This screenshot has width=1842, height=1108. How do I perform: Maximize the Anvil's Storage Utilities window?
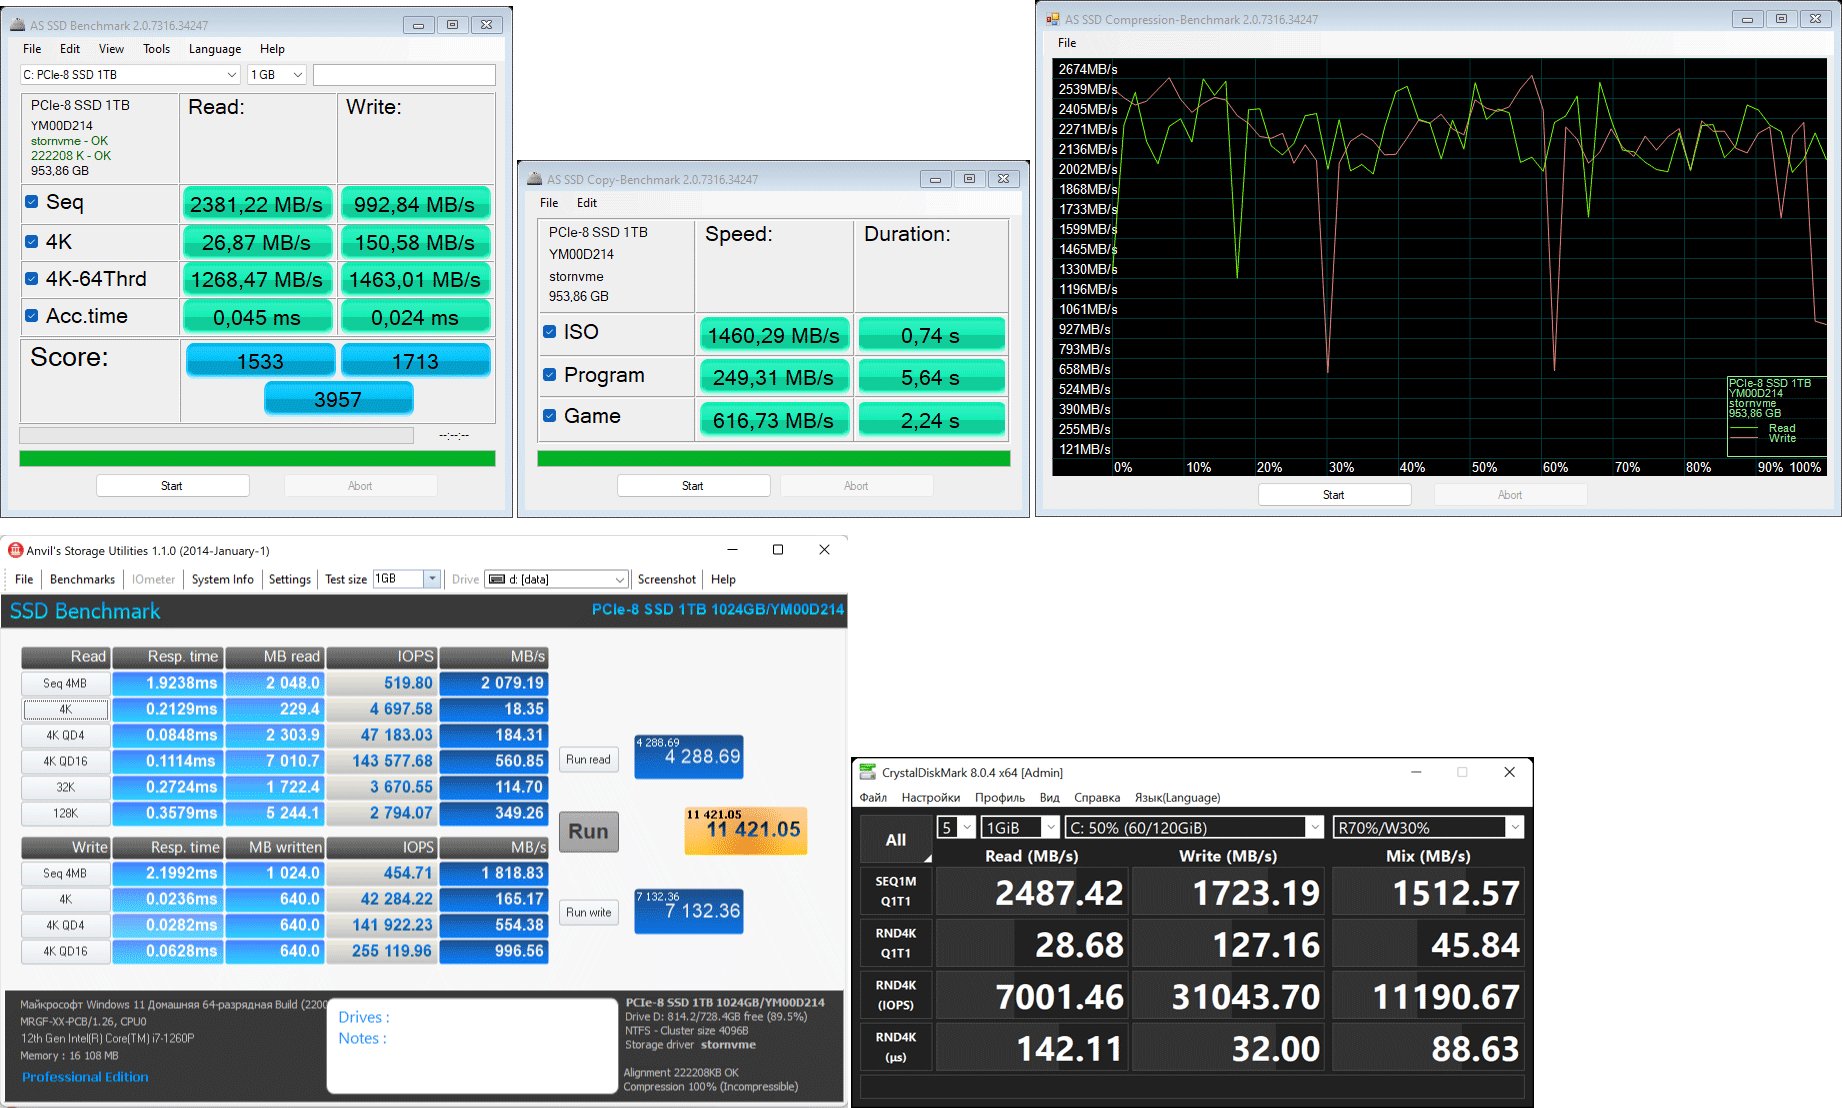click(778, 550)
